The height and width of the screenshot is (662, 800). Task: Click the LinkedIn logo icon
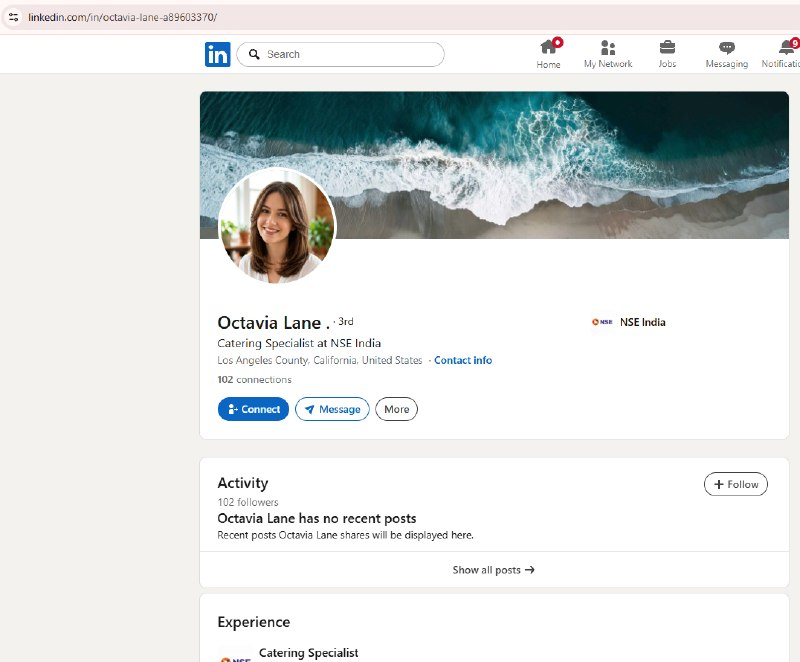[218, 55]
